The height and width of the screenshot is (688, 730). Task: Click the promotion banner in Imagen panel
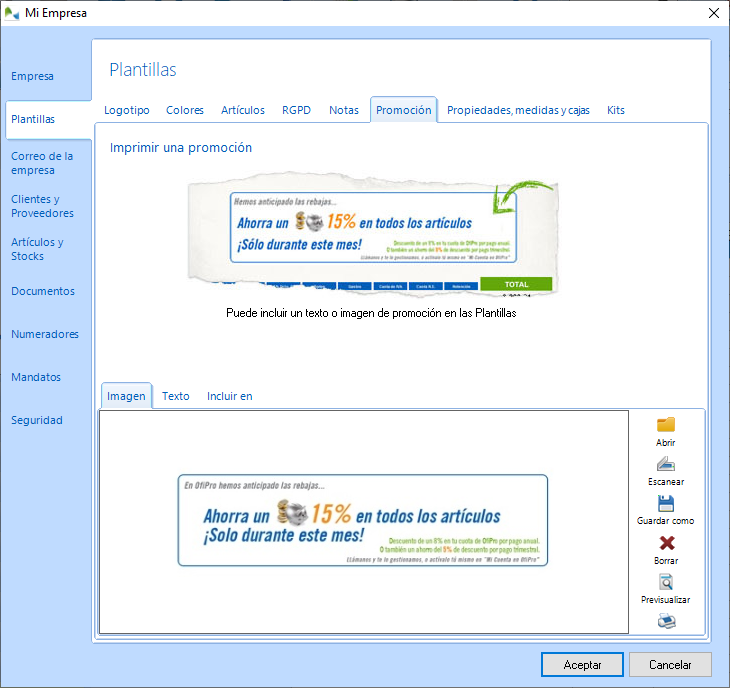[363, 520]
